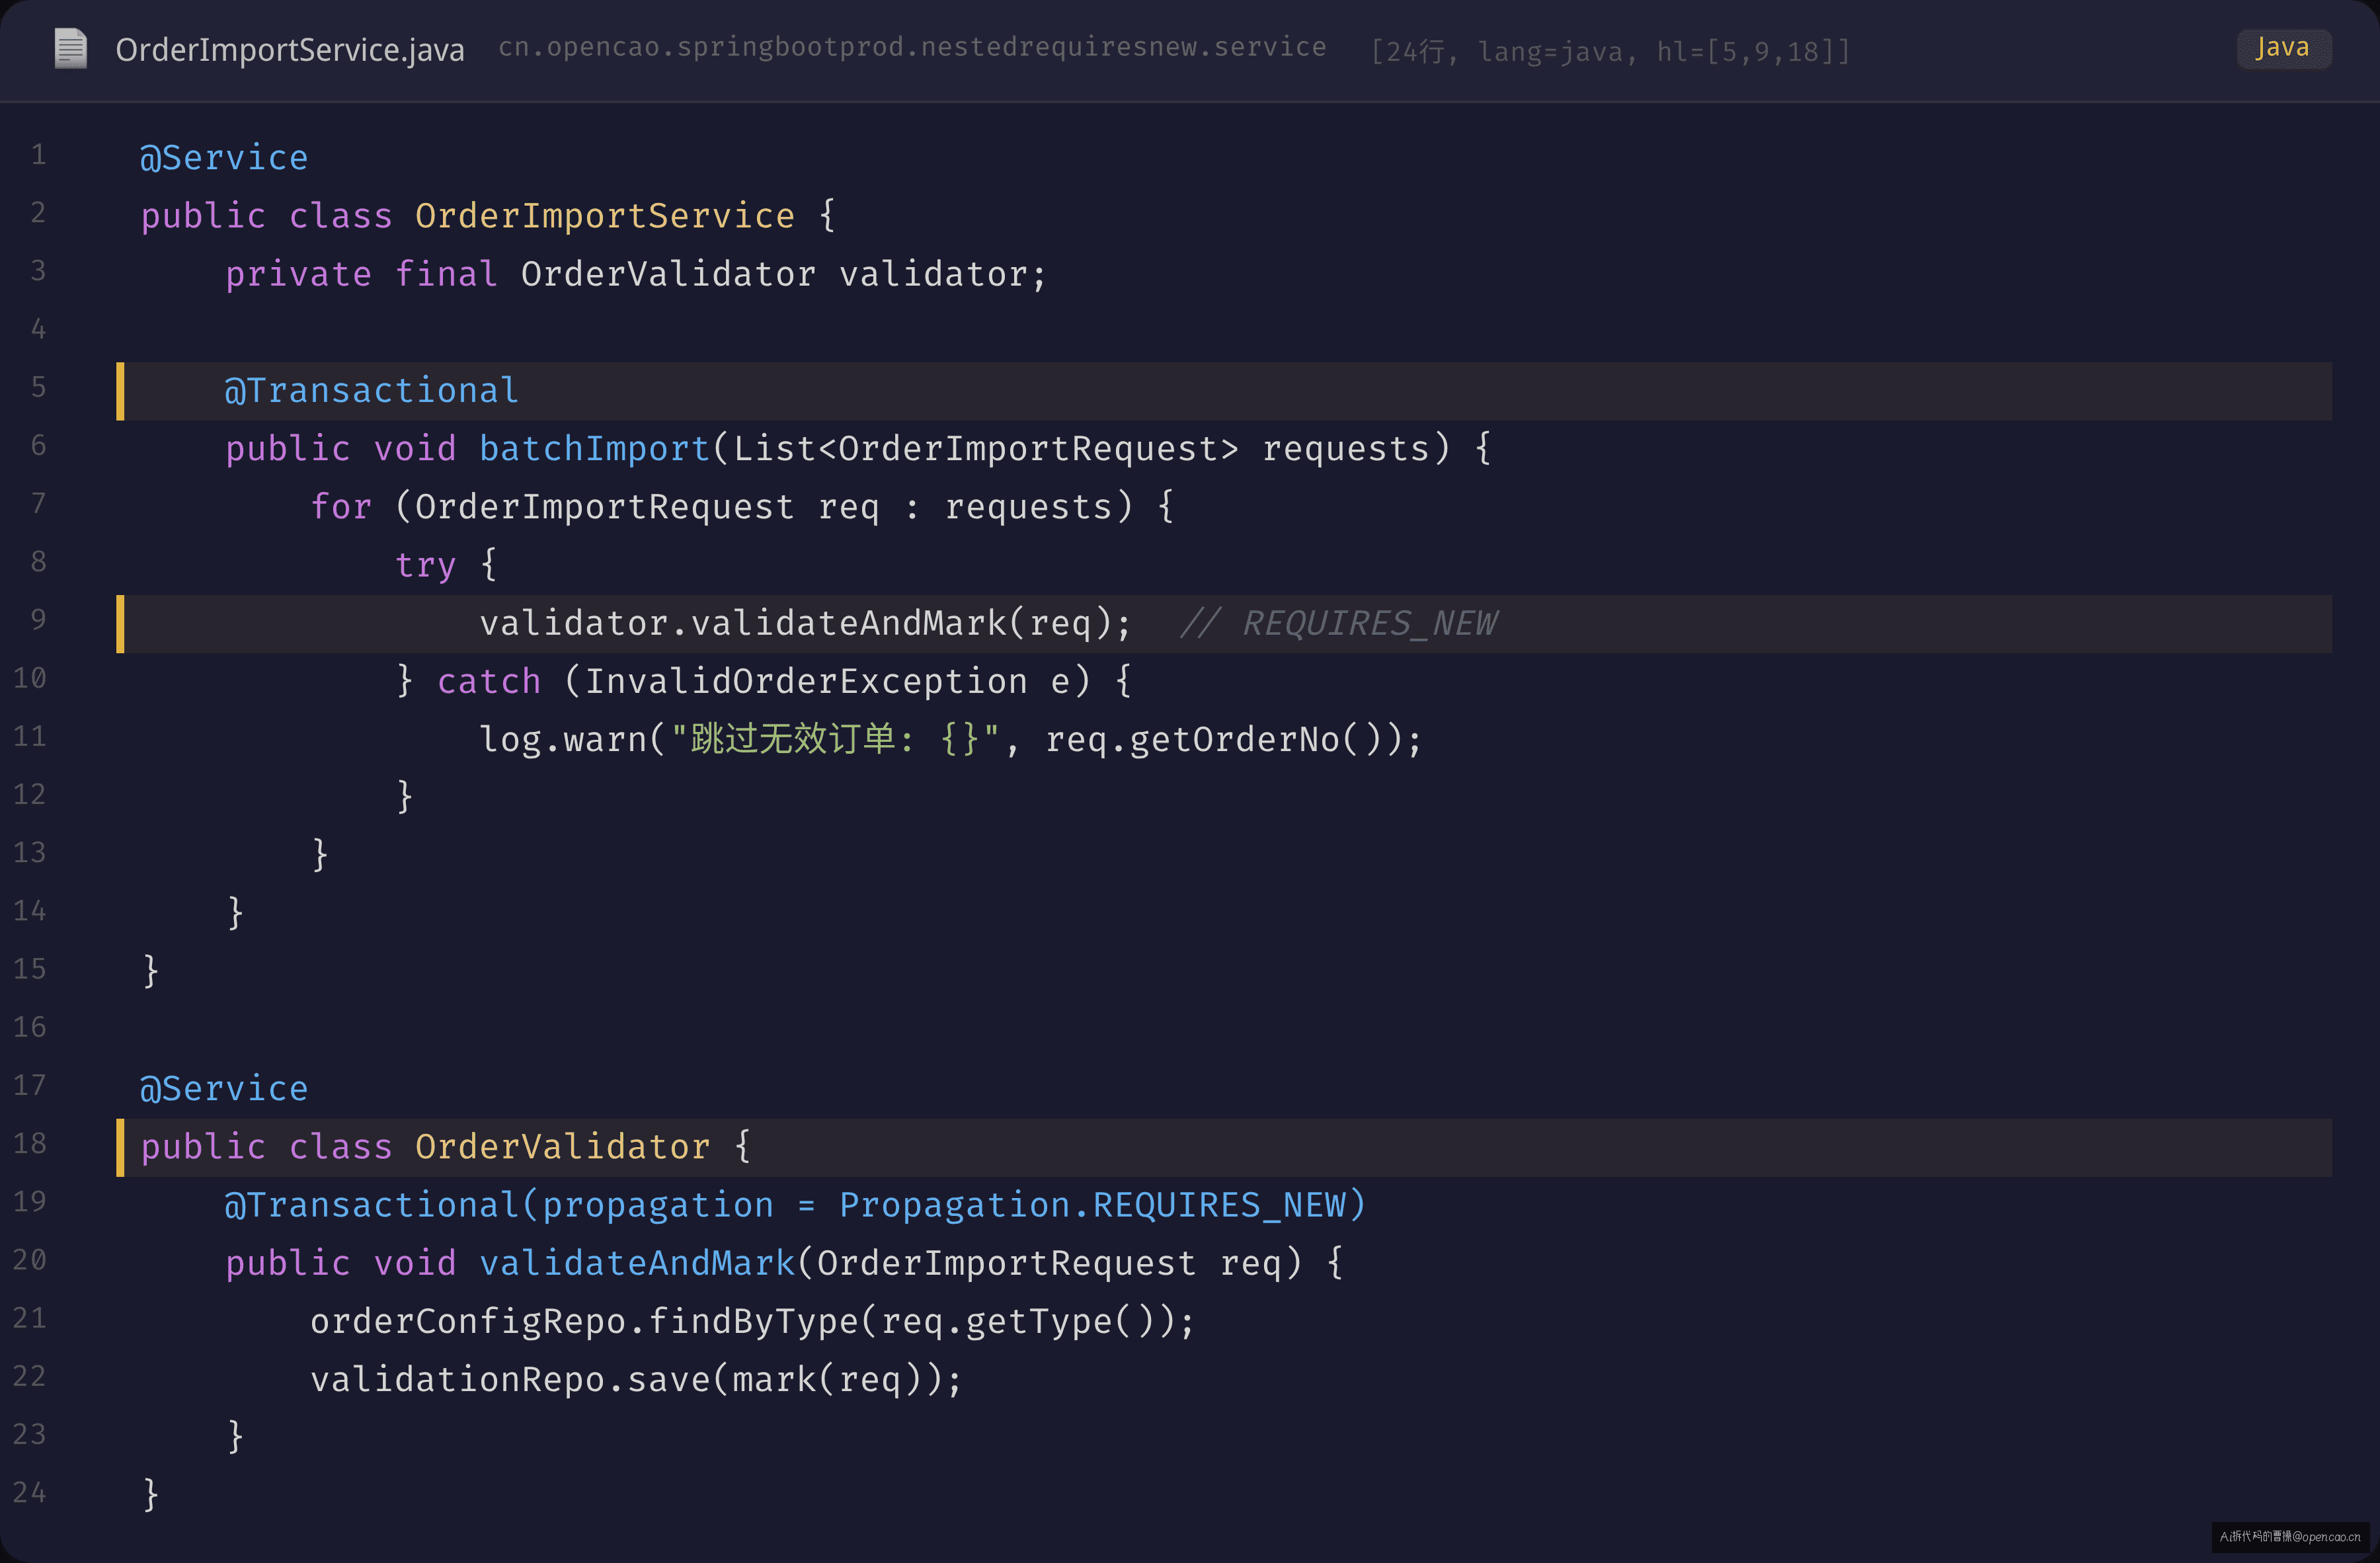2380x1563 pixels.
Task: Click line number 1 in gutter
Action: click(x=38, y=155)
